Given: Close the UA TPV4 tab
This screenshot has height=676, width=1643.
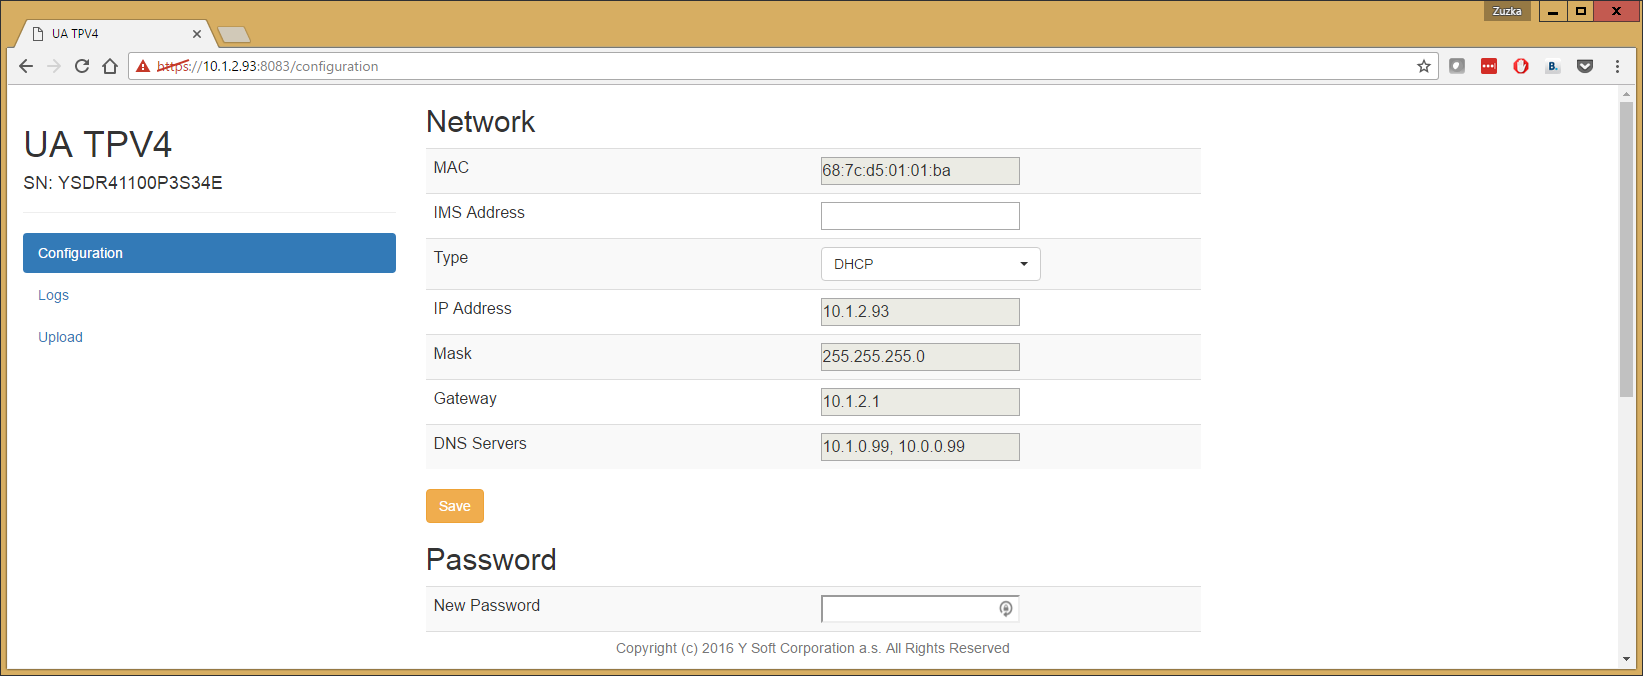Looking at the screenshot, I should pos(197,34).
